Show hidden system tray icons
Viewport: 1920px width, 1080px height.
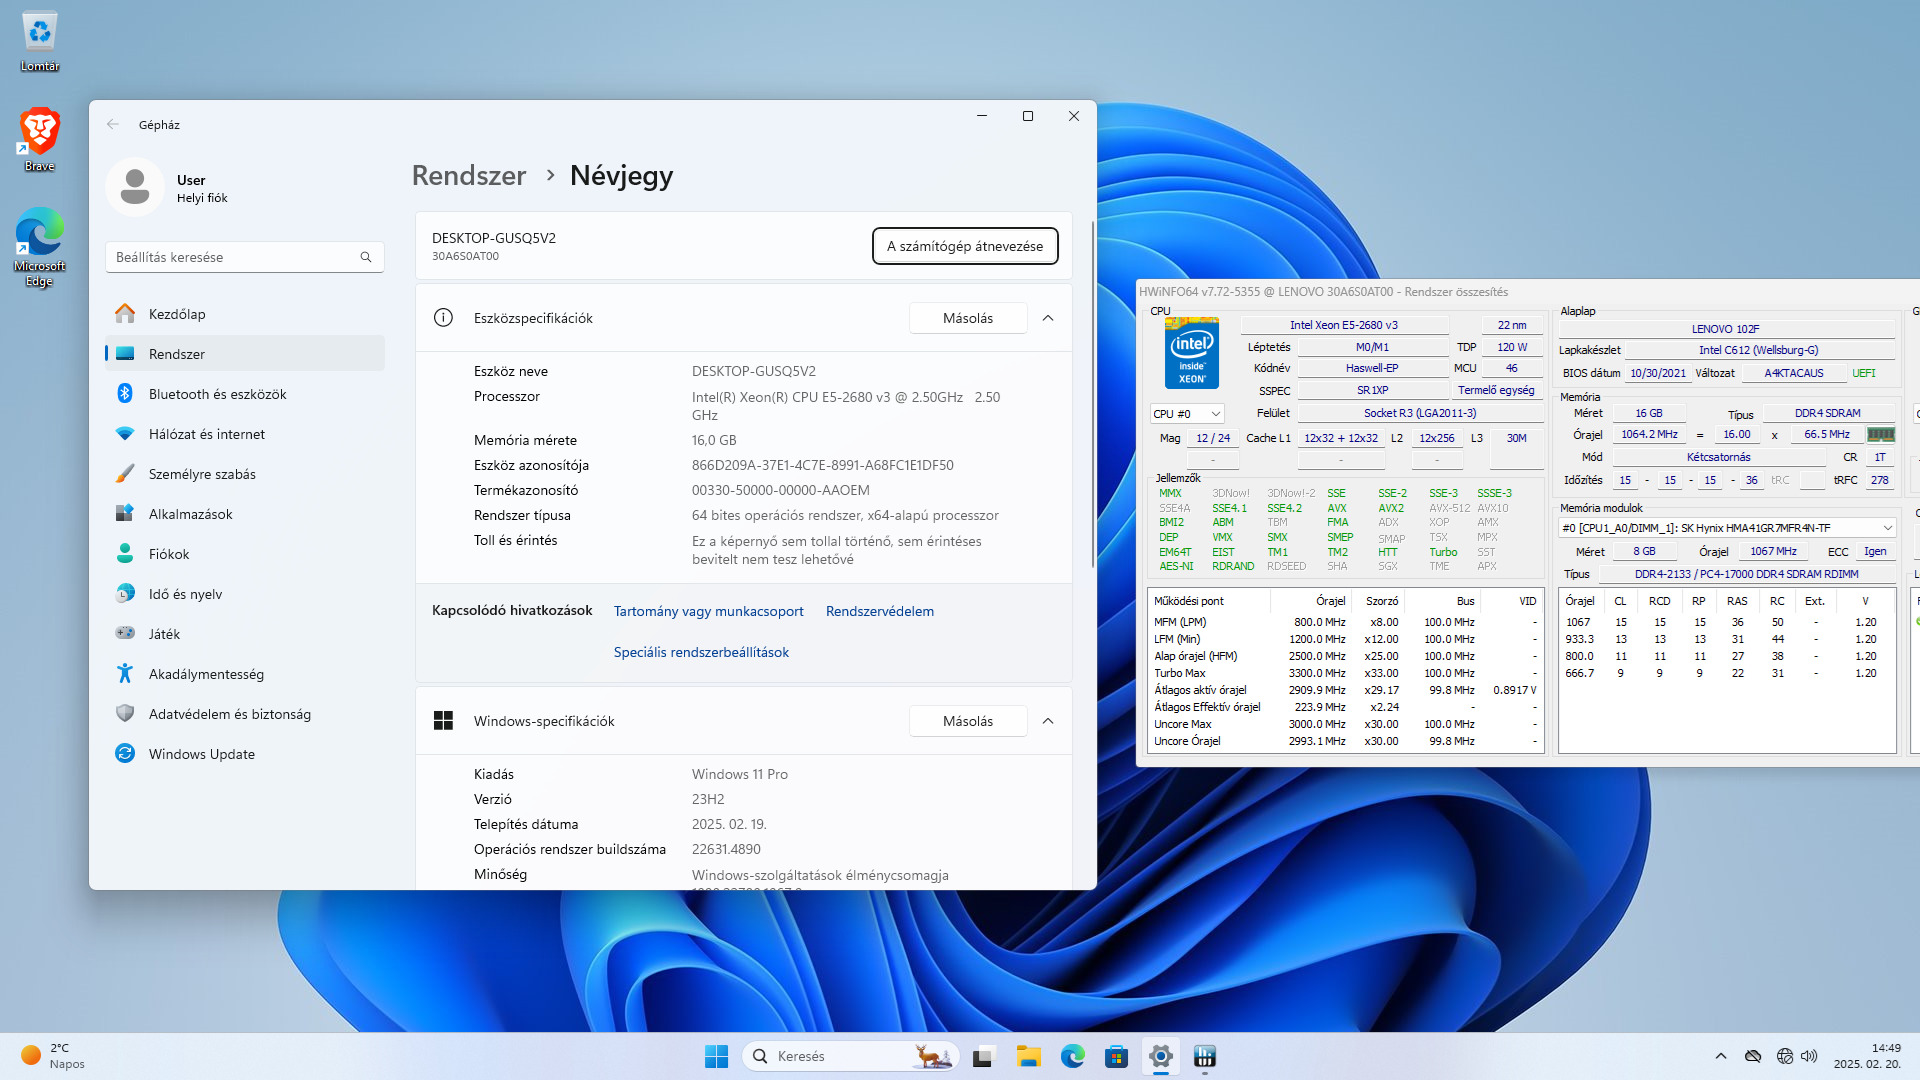(x=1720, y=1056)
